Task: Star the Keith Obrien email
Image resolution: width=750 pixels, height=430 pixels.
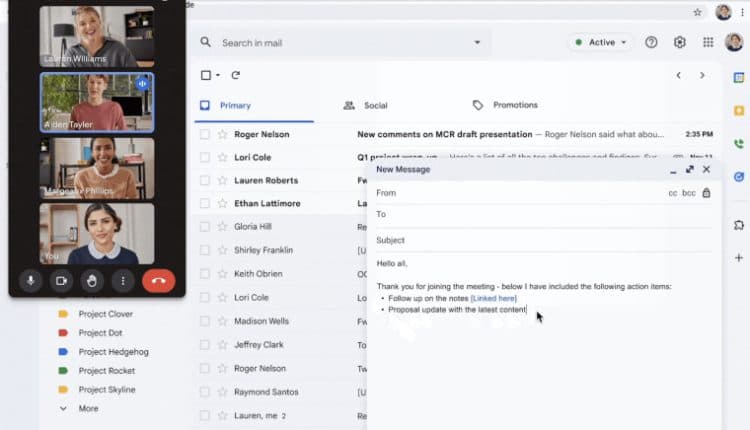Action: pos(222,274)
